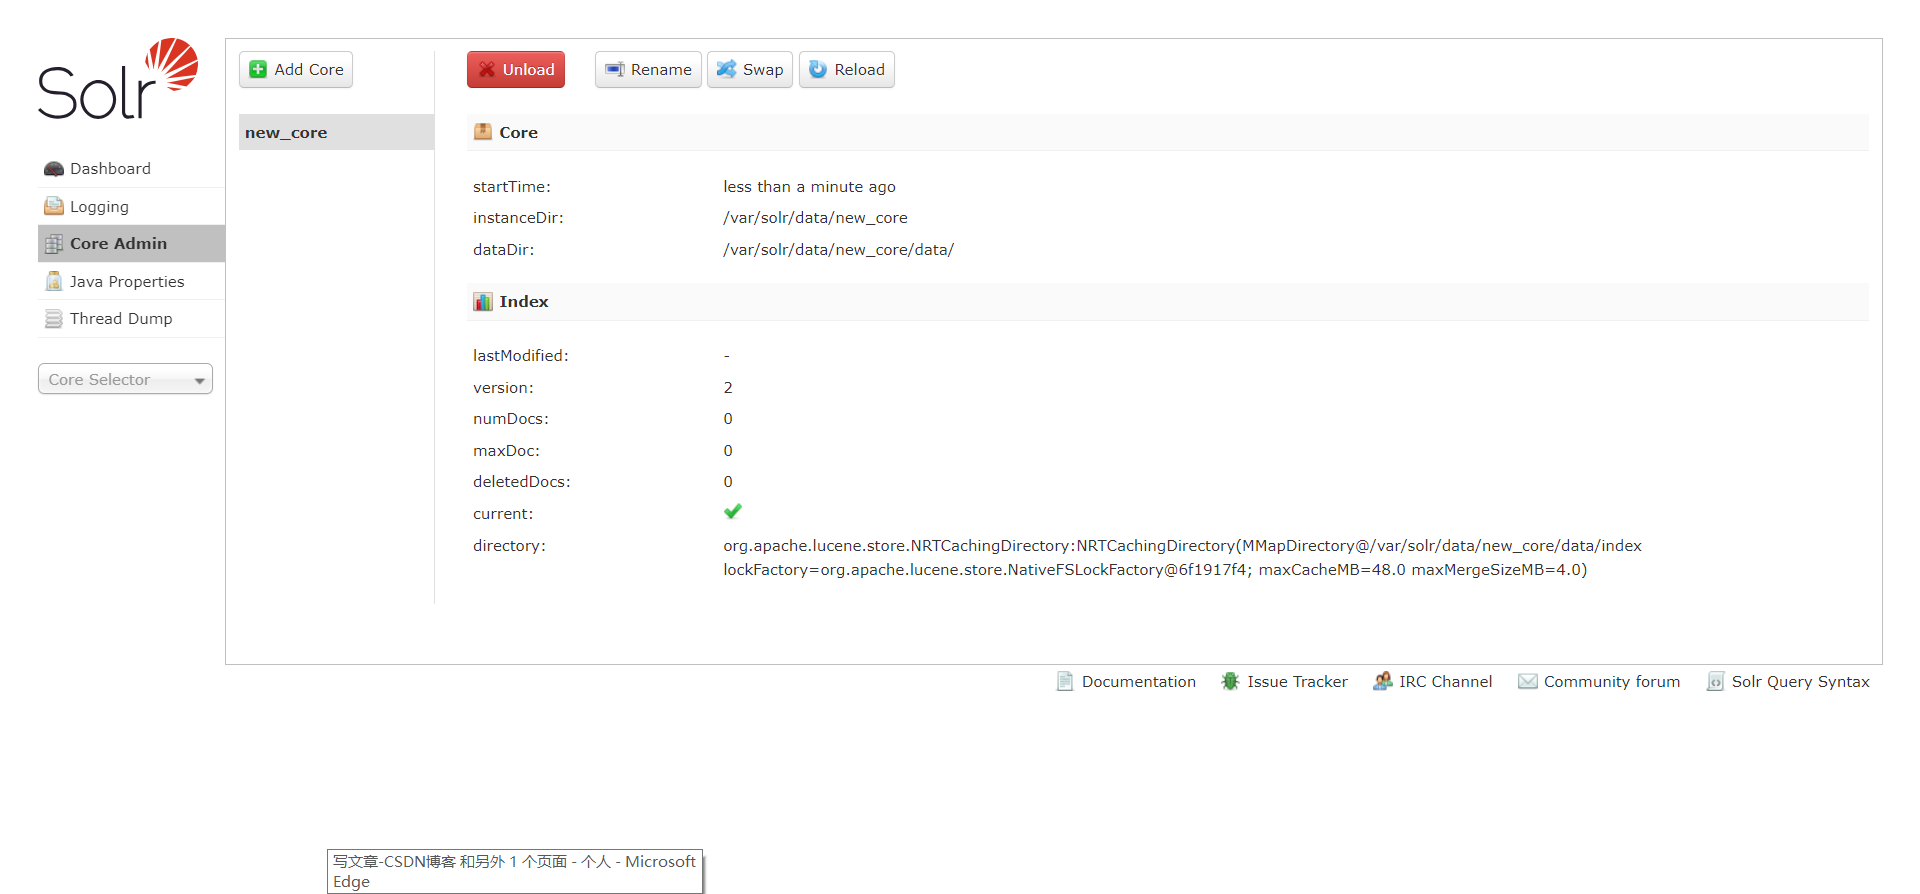Click the Rename textbox icon
This screenshot has height=894, width=1920.
point(615,69)
